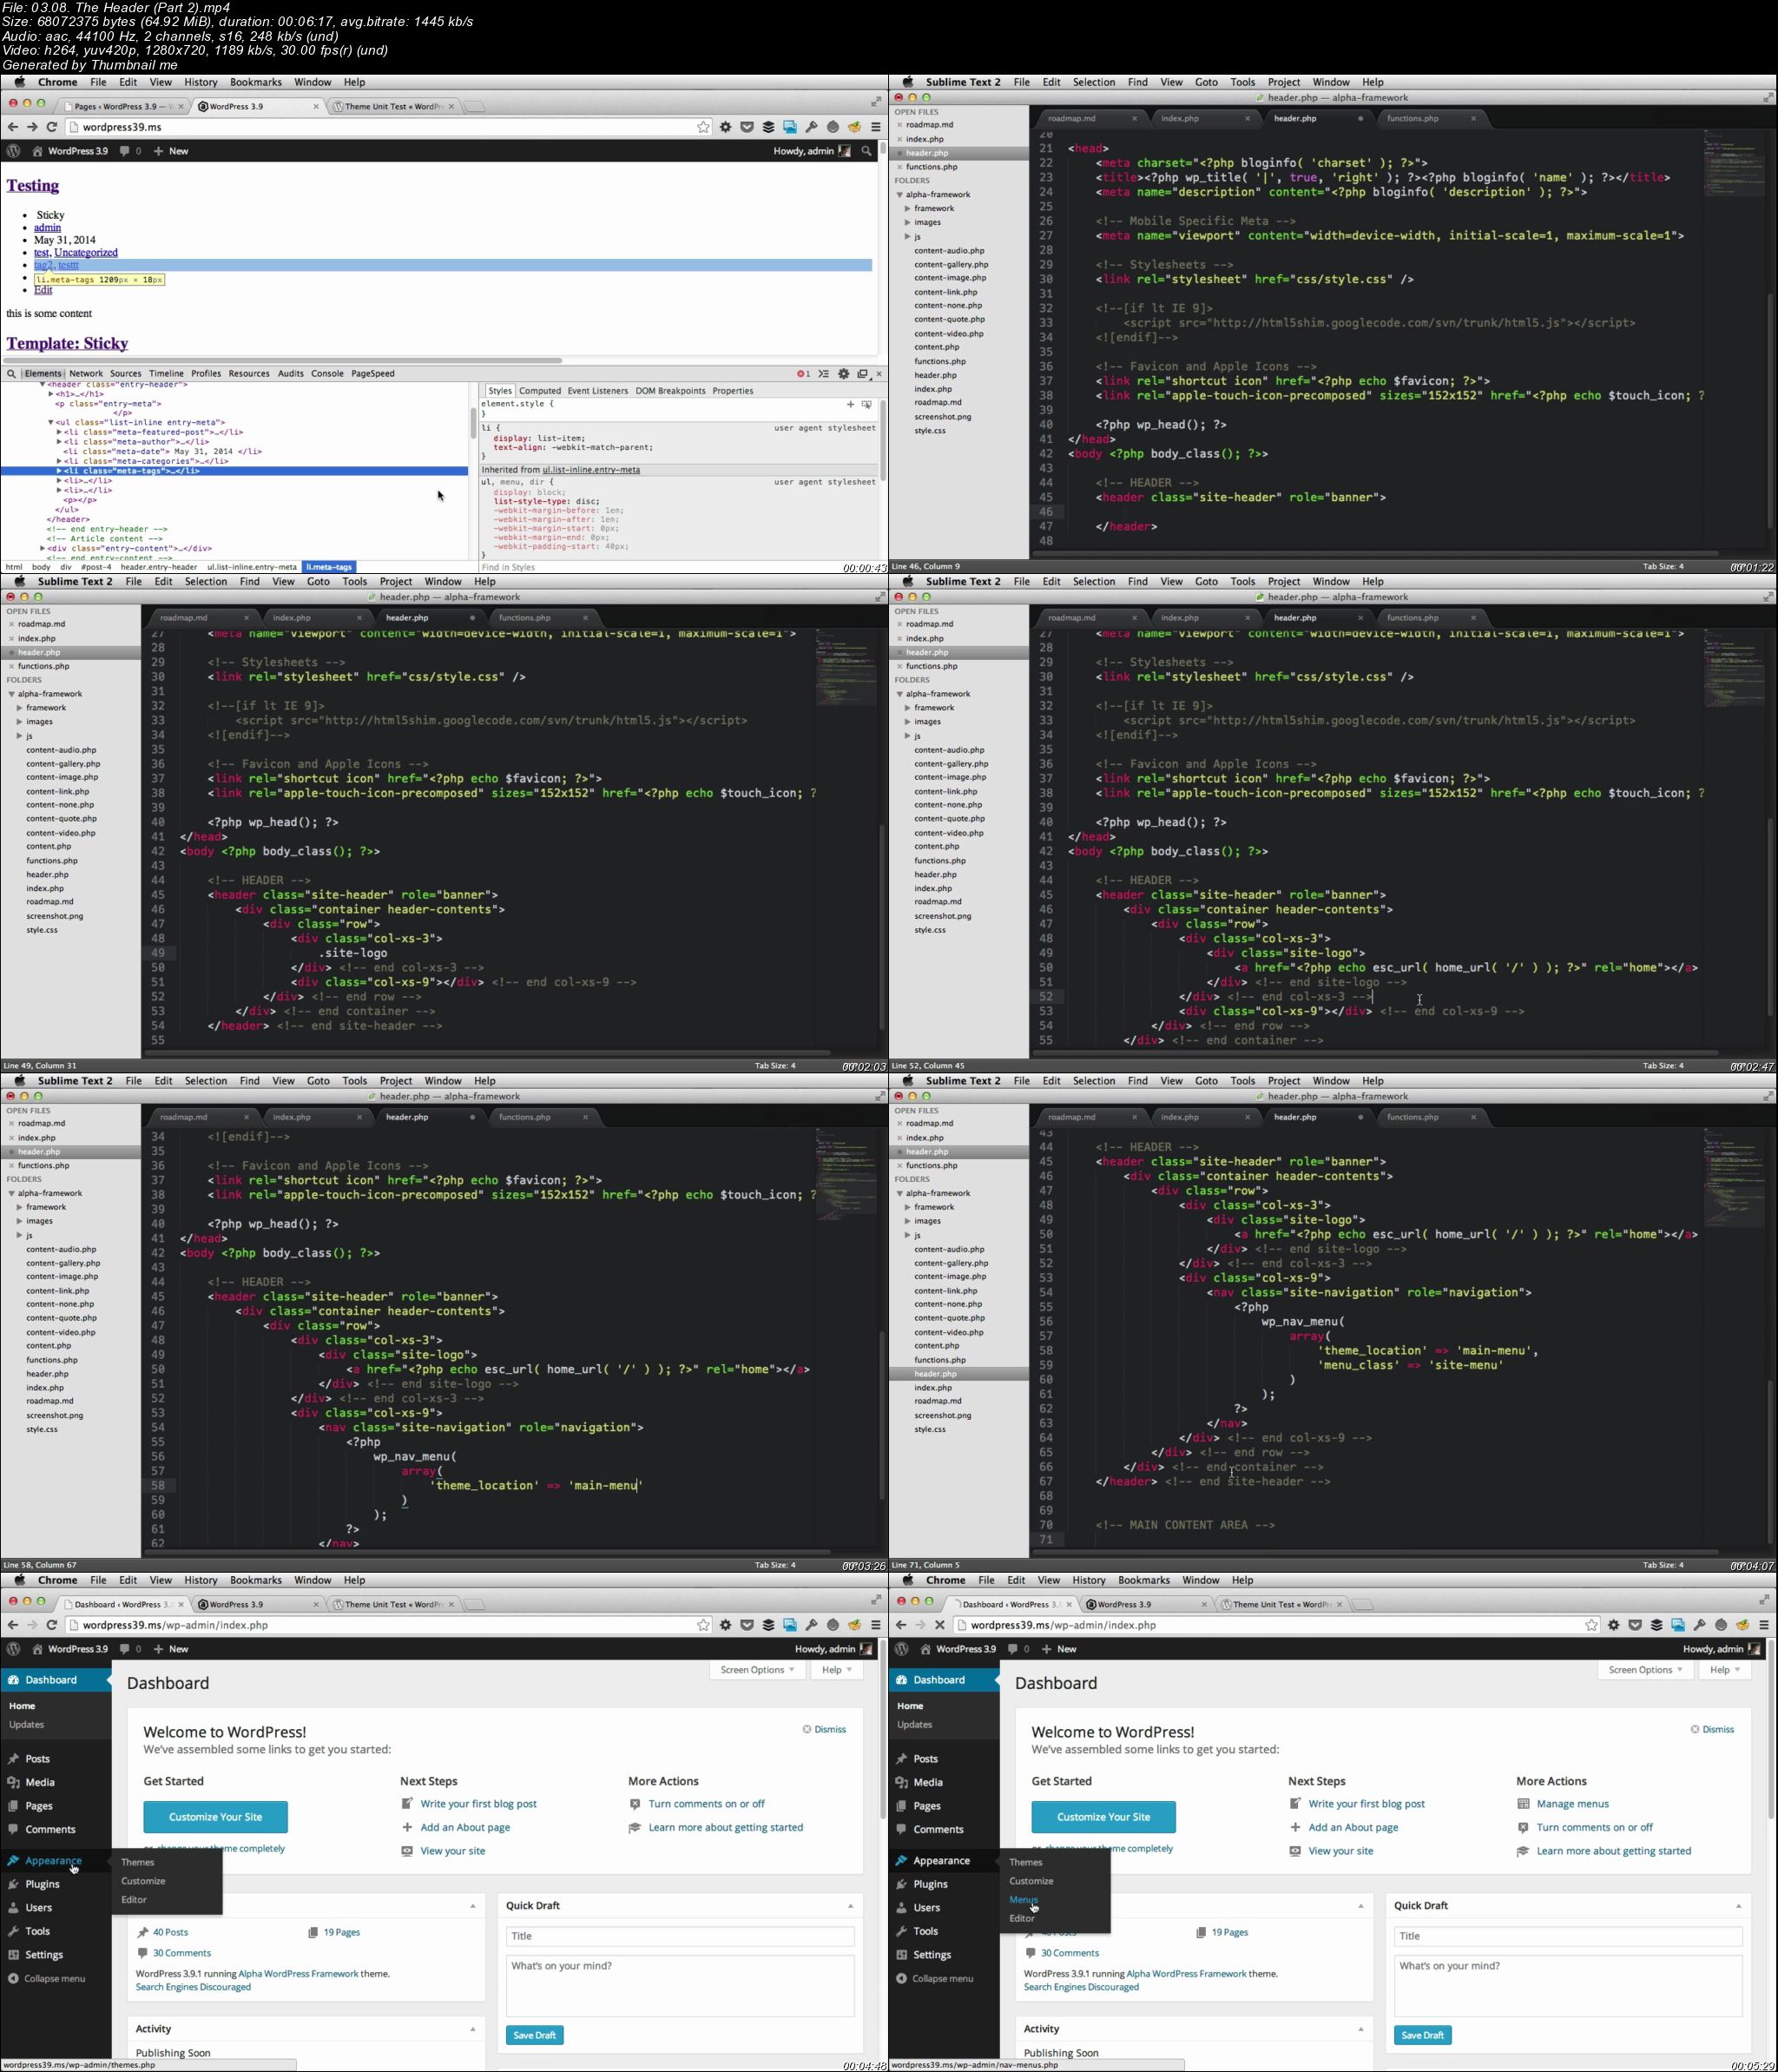Click the Media icon in the Themes-submenu dashboard sidebar
Screen dimensions: 1778x2072
(x=14, y=1782)
